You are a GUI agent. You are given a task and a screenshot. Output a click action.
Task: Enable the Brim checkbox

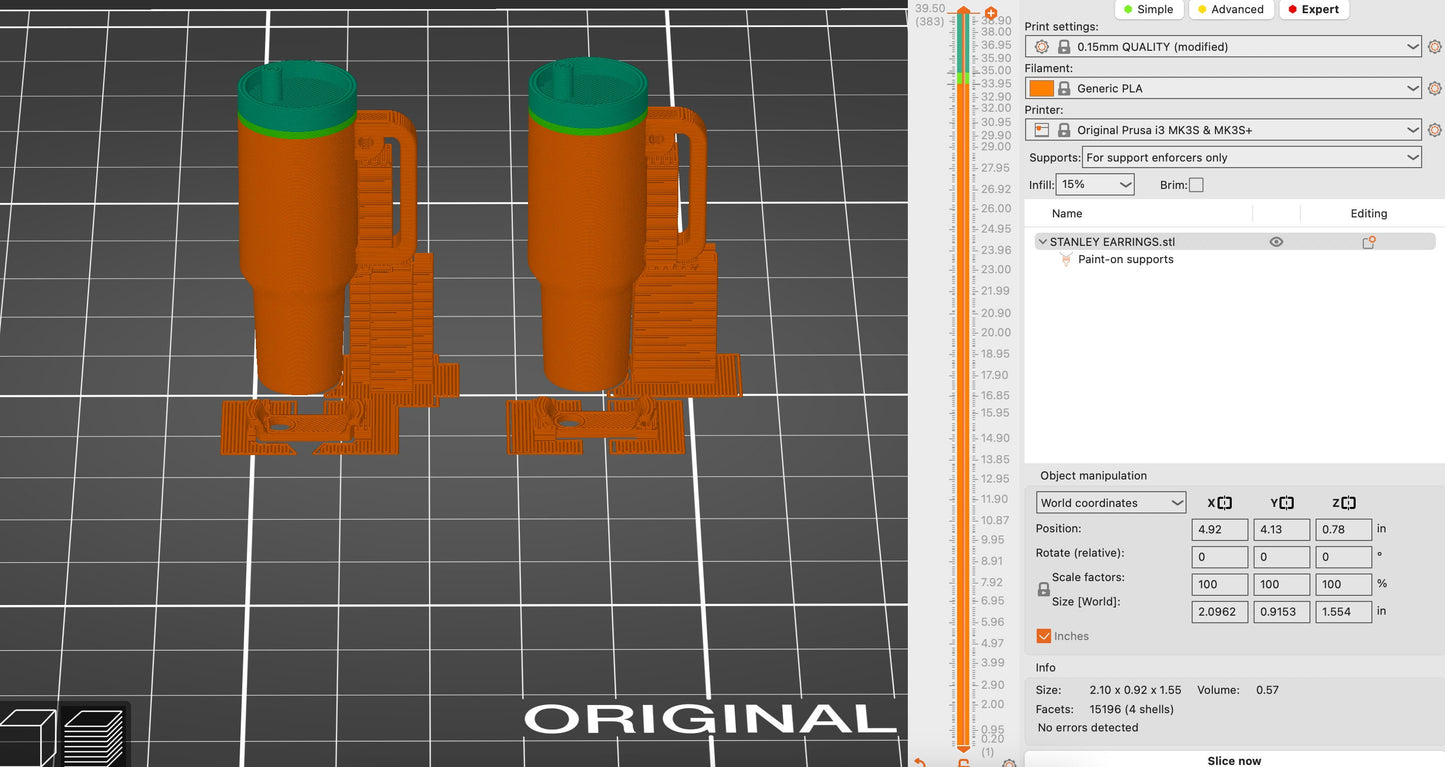(1196, 184)
